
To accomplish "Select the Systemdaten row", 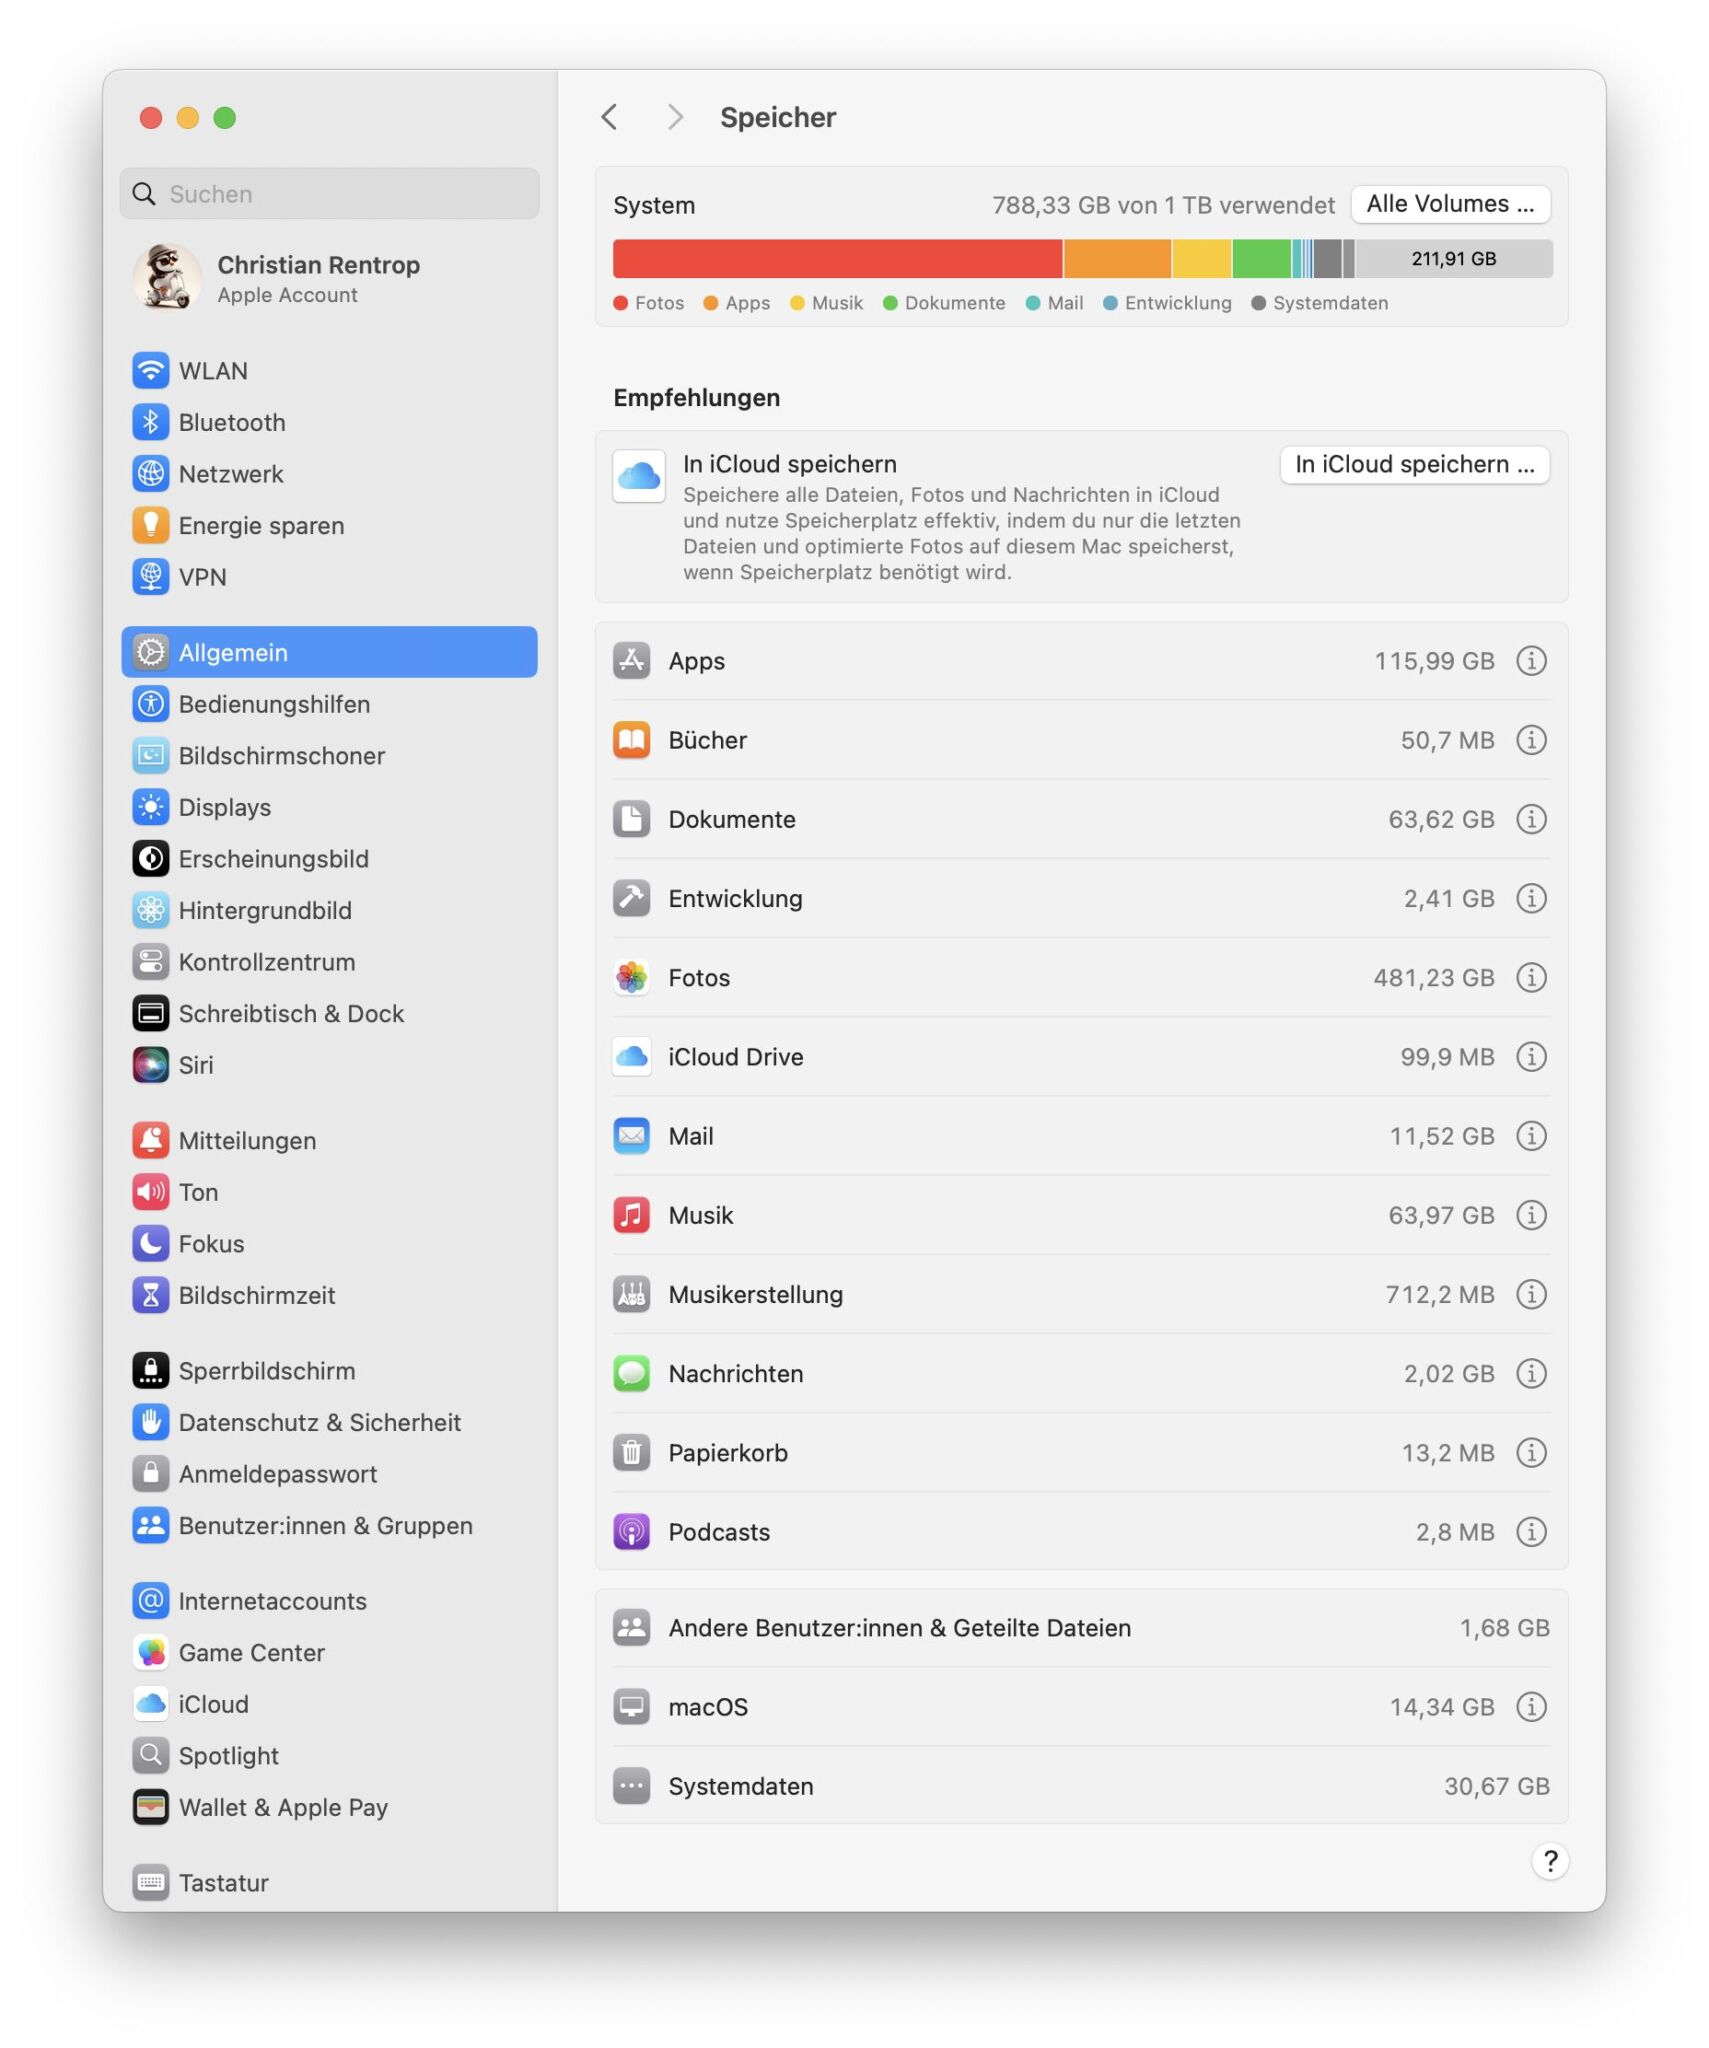I will pos(1081,1786).
